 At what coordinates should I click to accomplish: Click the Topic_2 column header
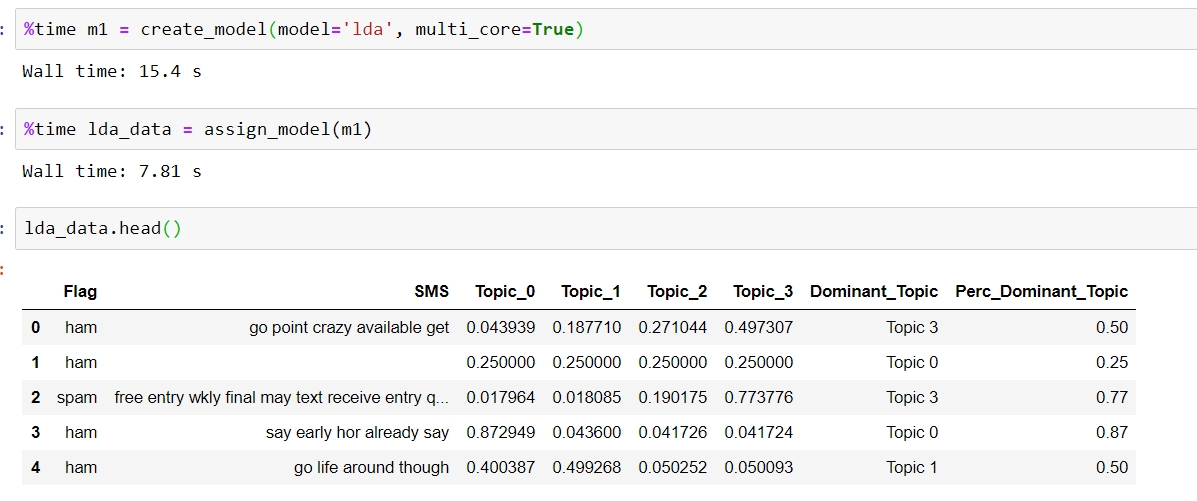(x=677, y=292)
